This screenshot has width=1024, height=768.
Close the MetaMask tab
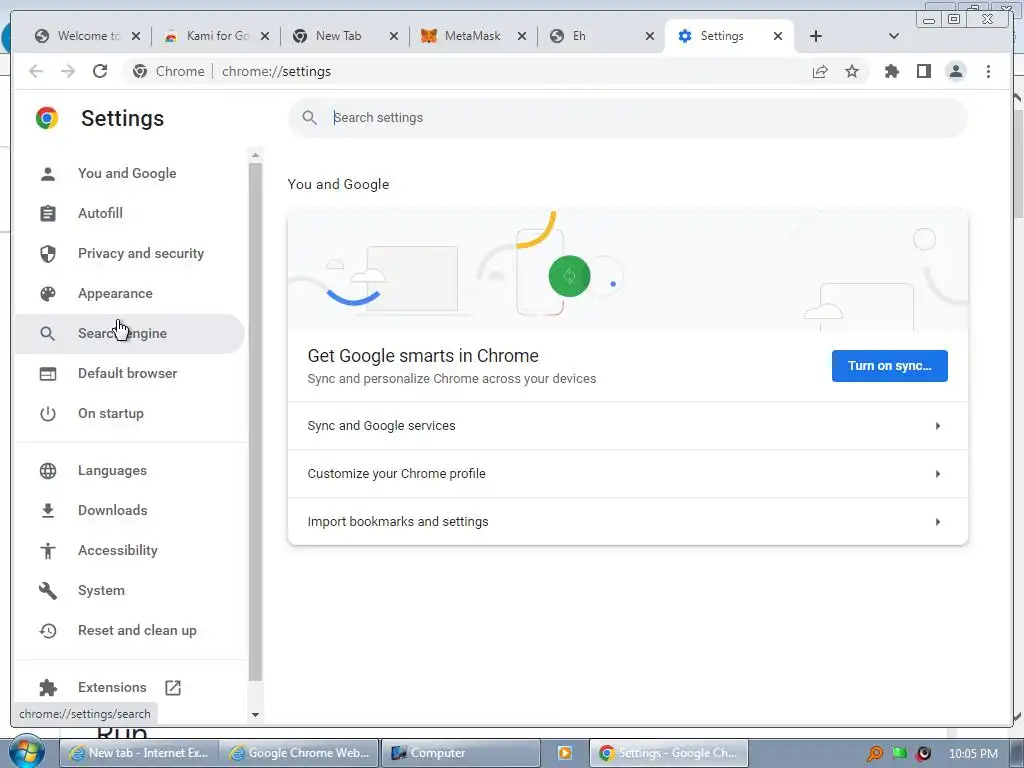pos(522,36)
